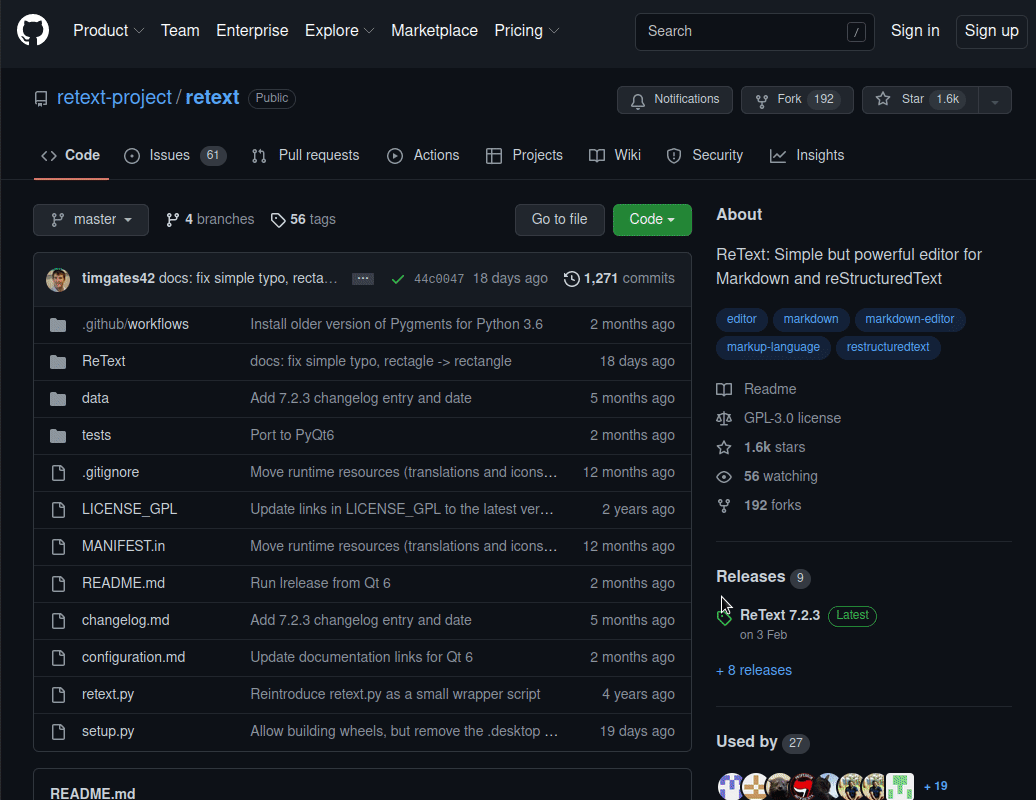The width and height of the screenshot is (1036, 800).
Task: Open the MANIFEST.in file
Action: click(x=124, y=546)
